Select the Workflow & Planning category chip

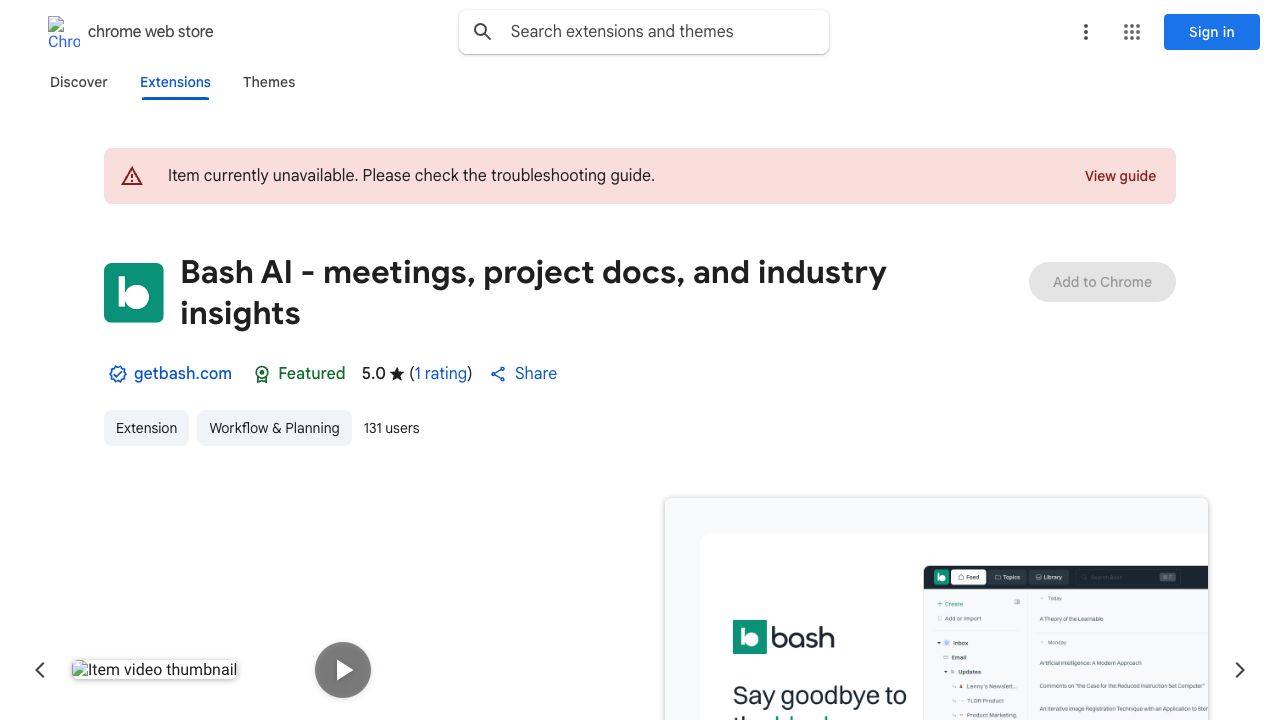tap(274, 428)
